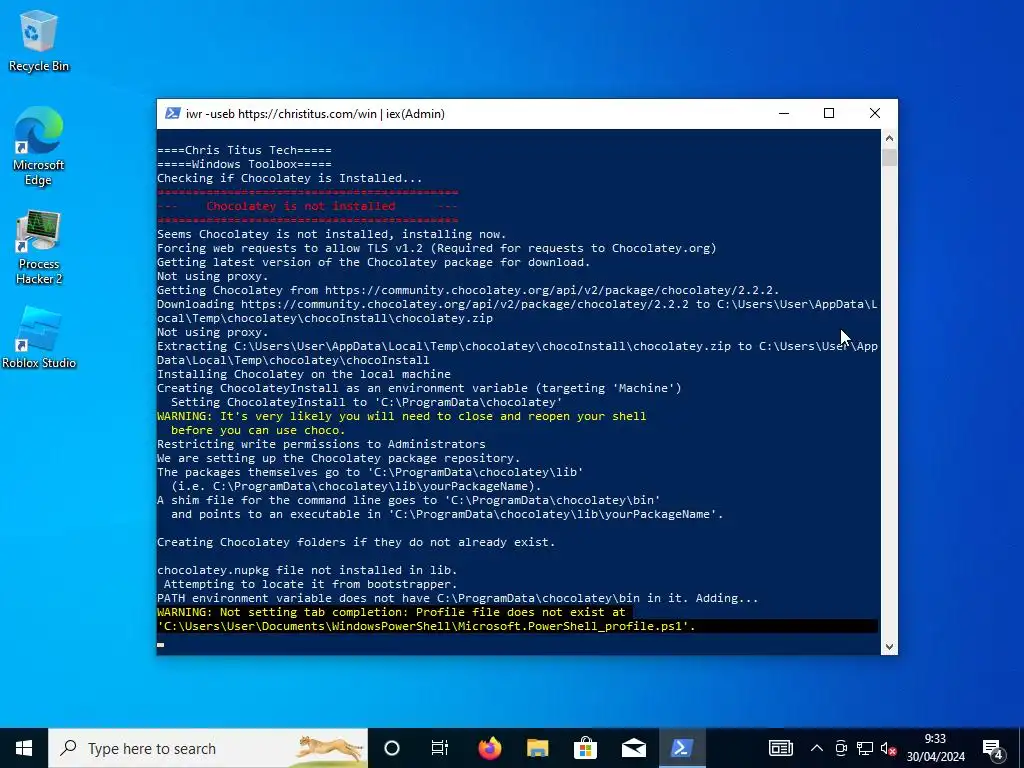Click the PowerShell scrollbar thumb
The width and height of the screenshot is (1024, 768).
889,157
